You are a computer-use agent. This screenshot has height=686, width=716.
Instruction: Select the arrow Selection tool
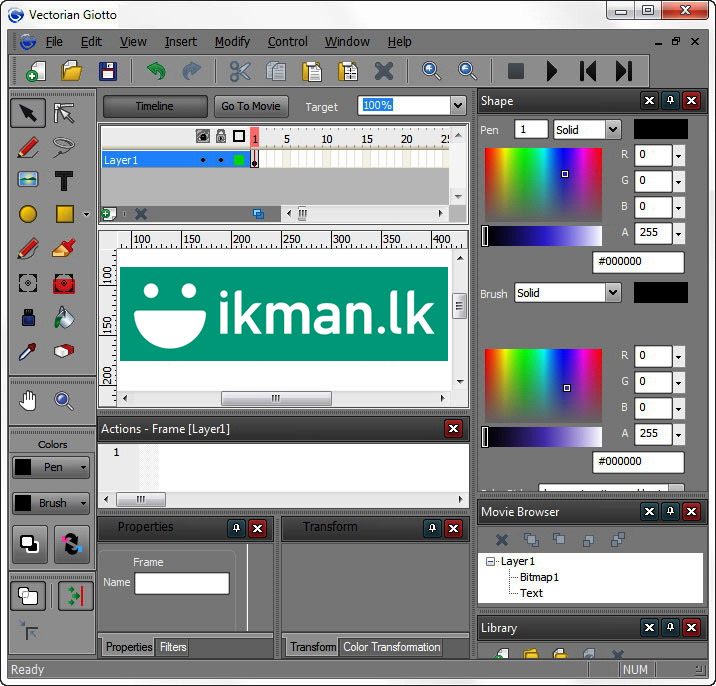click(x=28, y=113)
